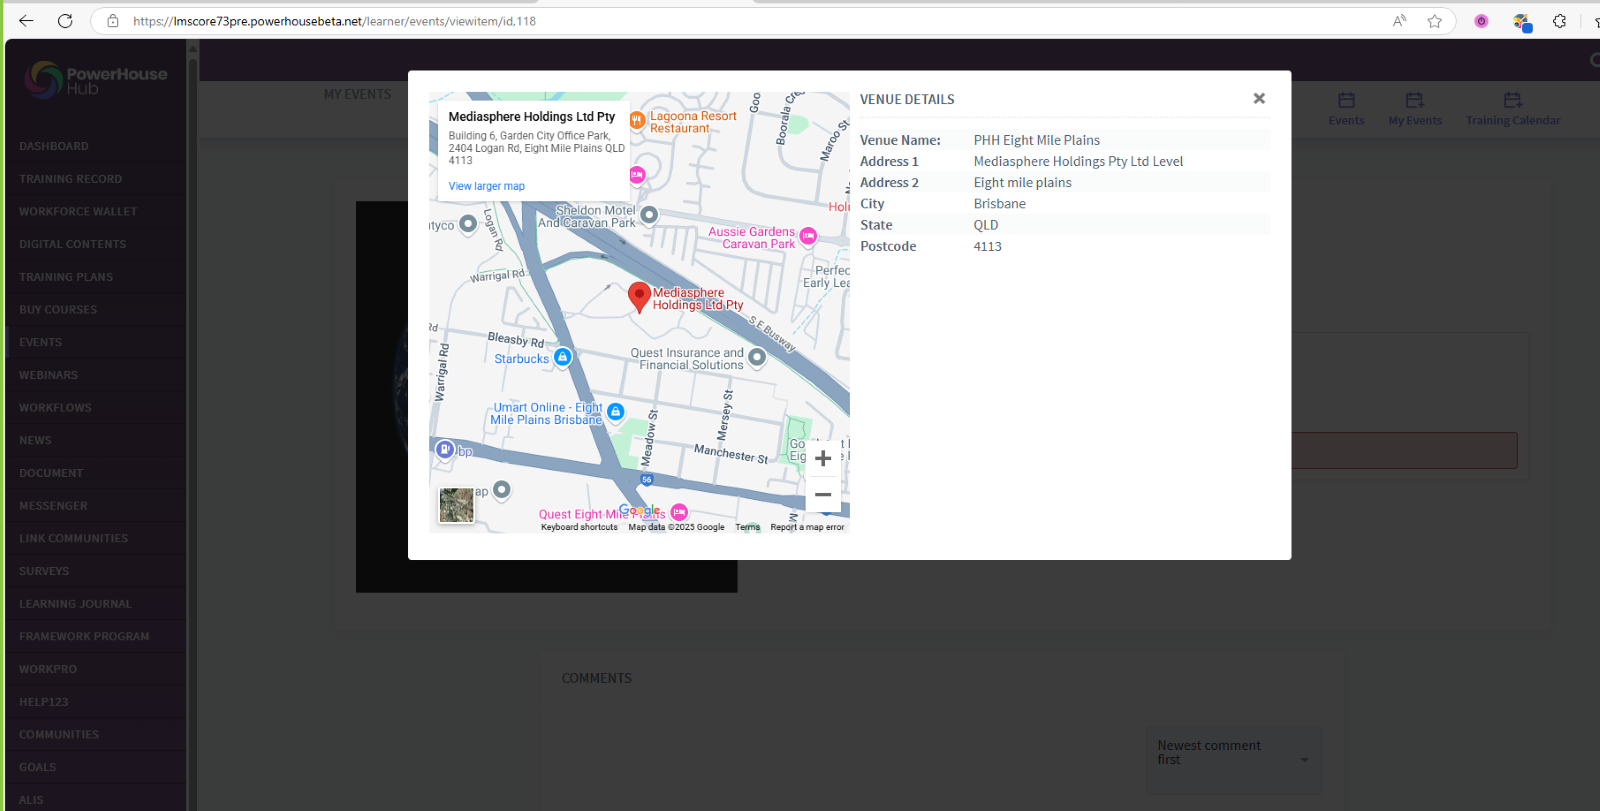This screenshot has width=1600, height=811.
Task: Open Training Record in sidebar
Action: [70, 179]
